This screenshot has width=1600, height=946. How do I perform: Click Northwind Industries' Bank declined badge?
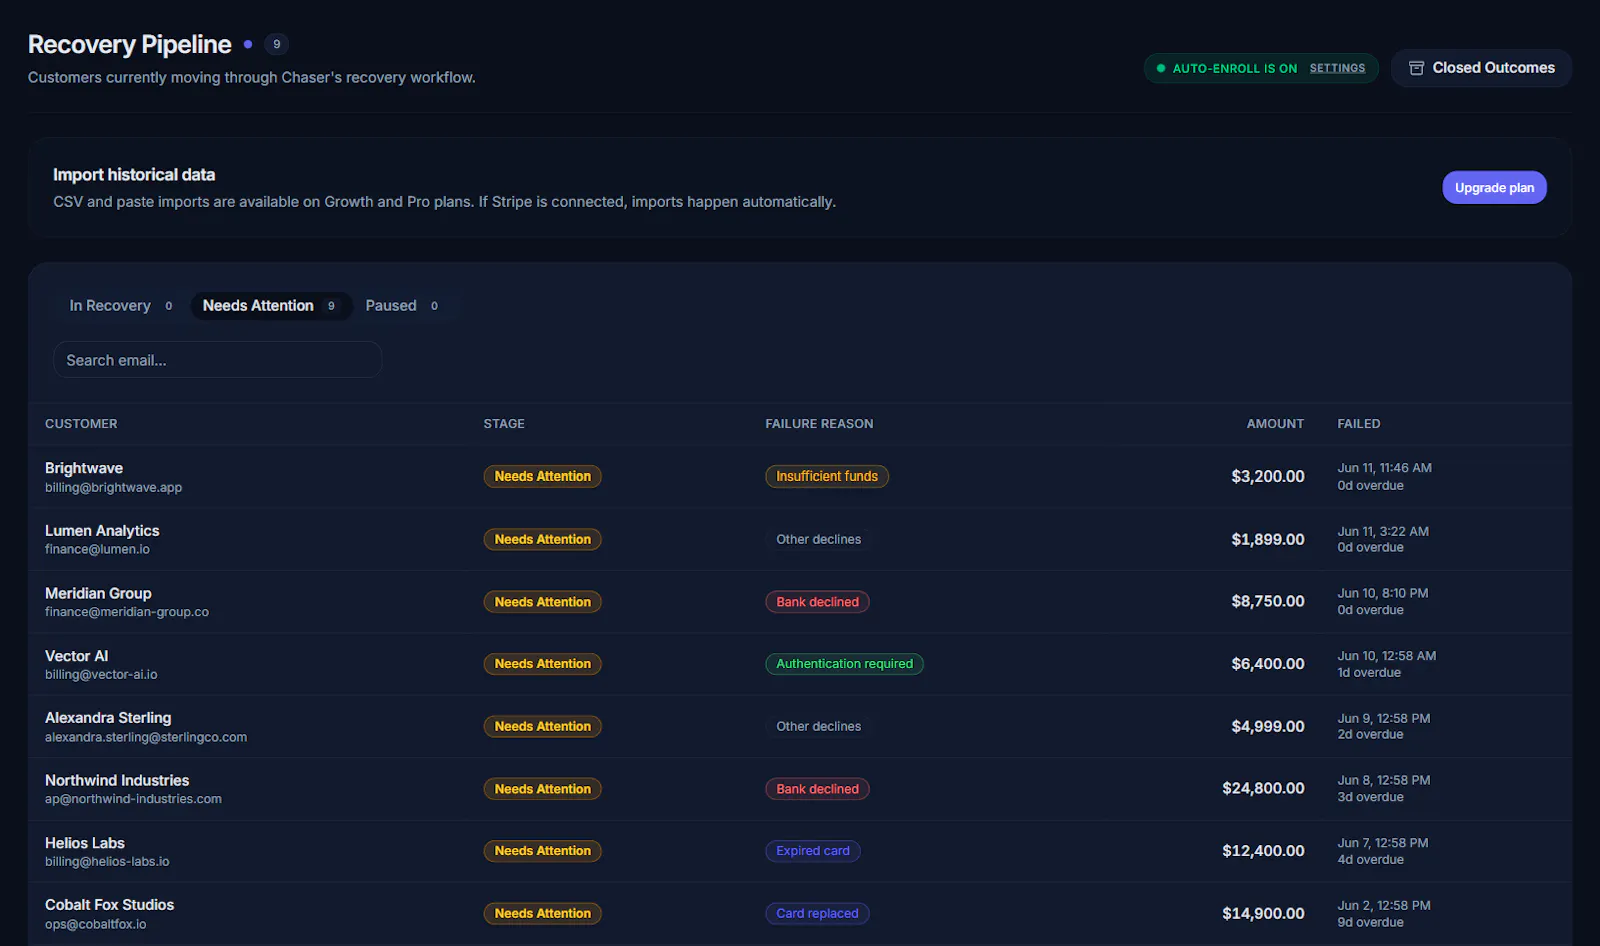(x=817, y=789)
